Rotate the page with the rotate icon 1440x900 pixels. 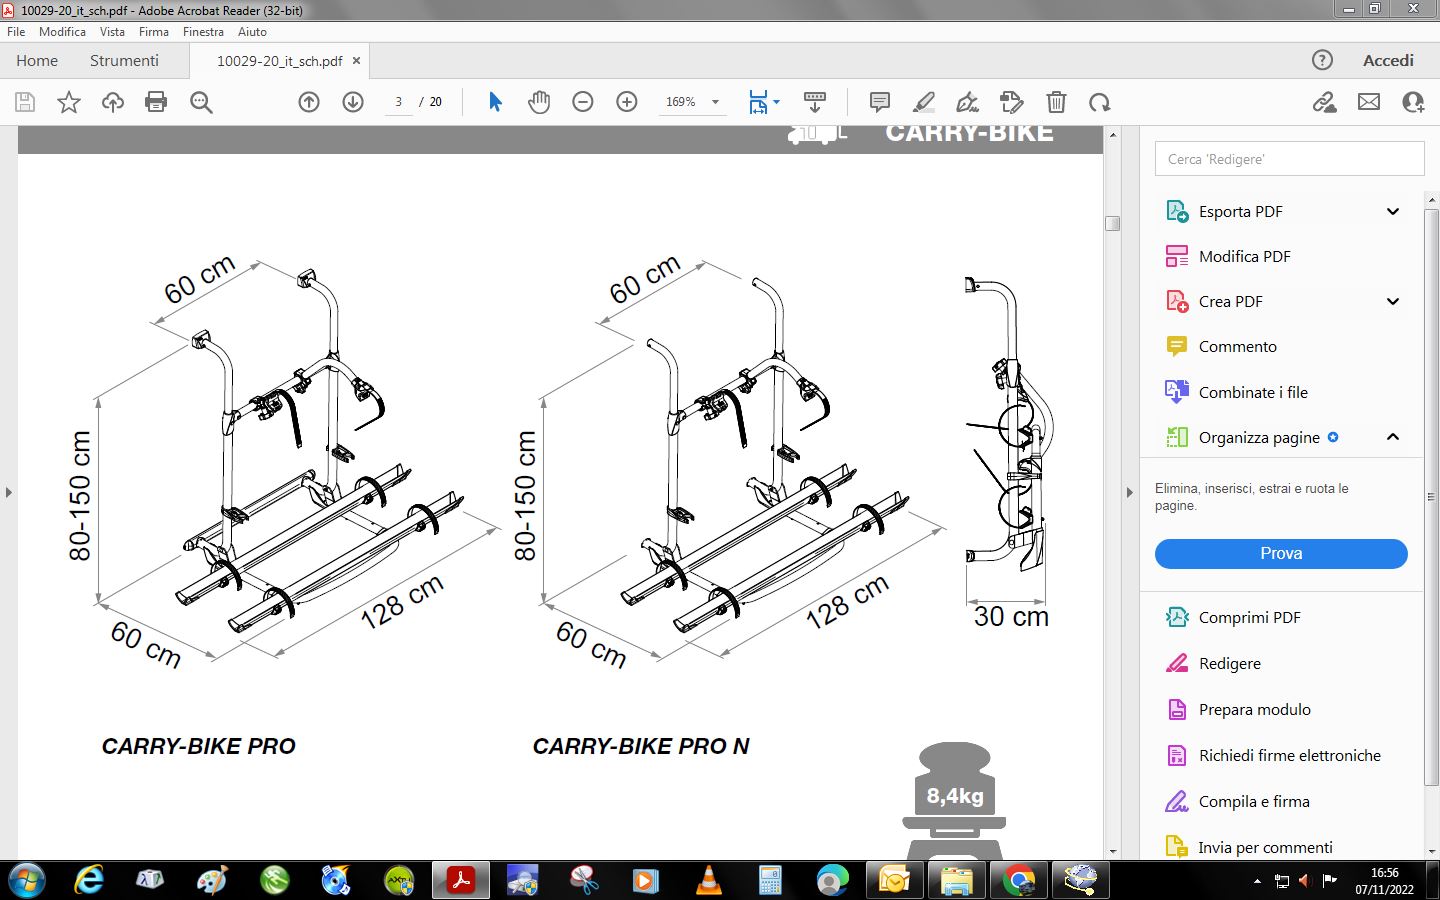point(1100,102)
